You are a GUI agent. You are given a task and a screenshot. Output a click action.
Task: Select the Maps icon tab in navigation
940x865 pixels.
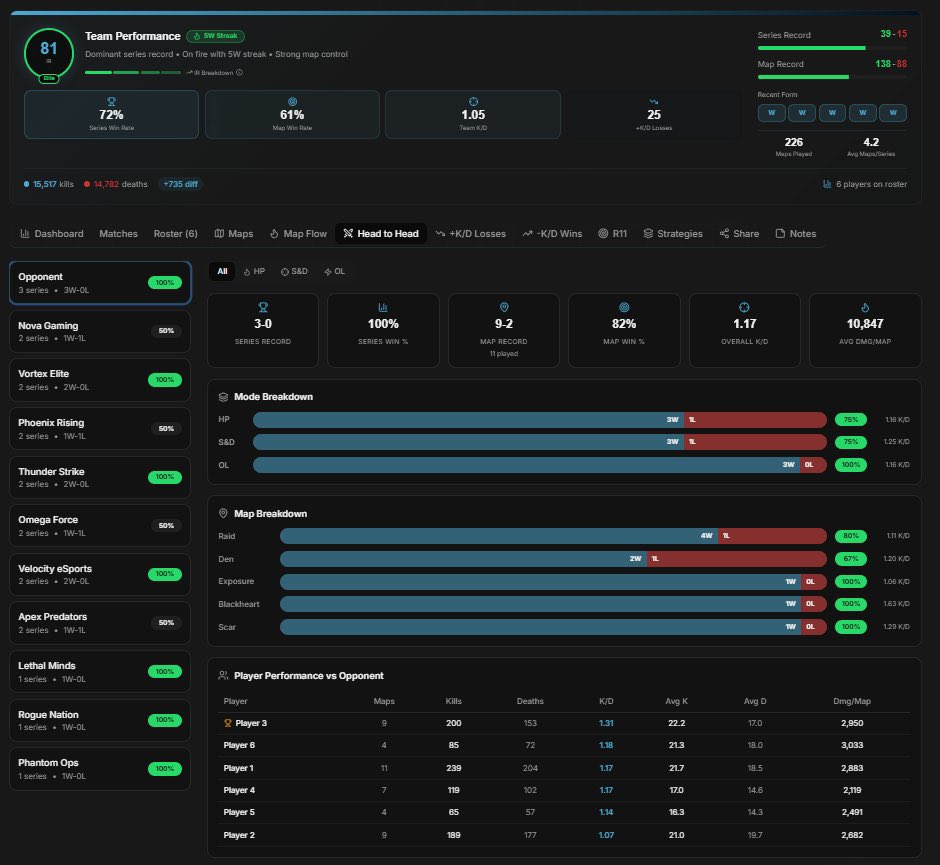tap(233, 233)
